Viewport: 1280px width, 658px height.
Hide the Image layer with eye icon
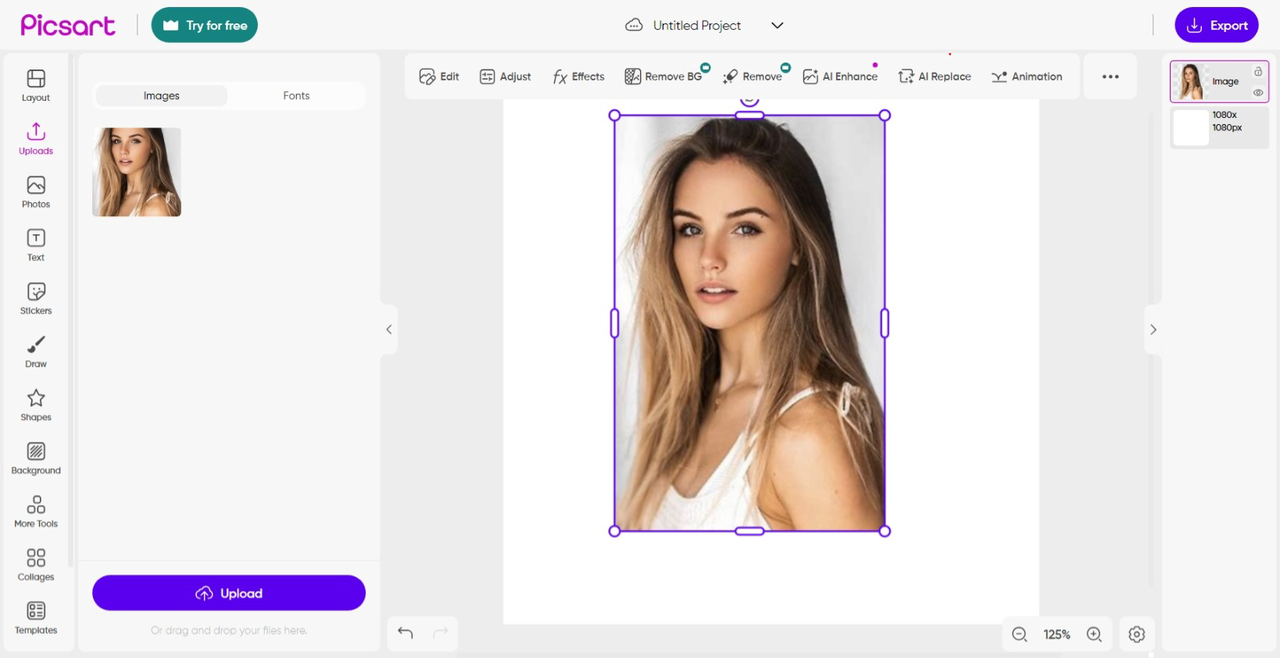[1258, 93]
